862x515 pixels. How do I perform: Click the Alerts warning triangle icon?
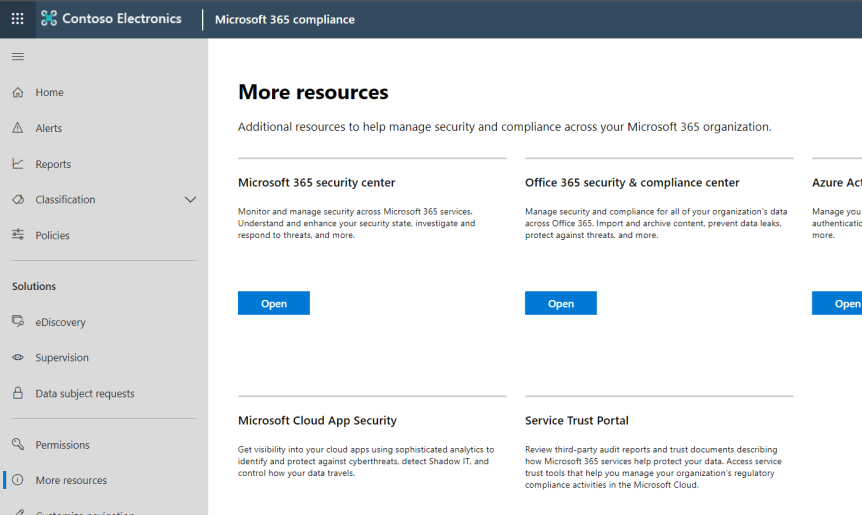tap(18, 128)
